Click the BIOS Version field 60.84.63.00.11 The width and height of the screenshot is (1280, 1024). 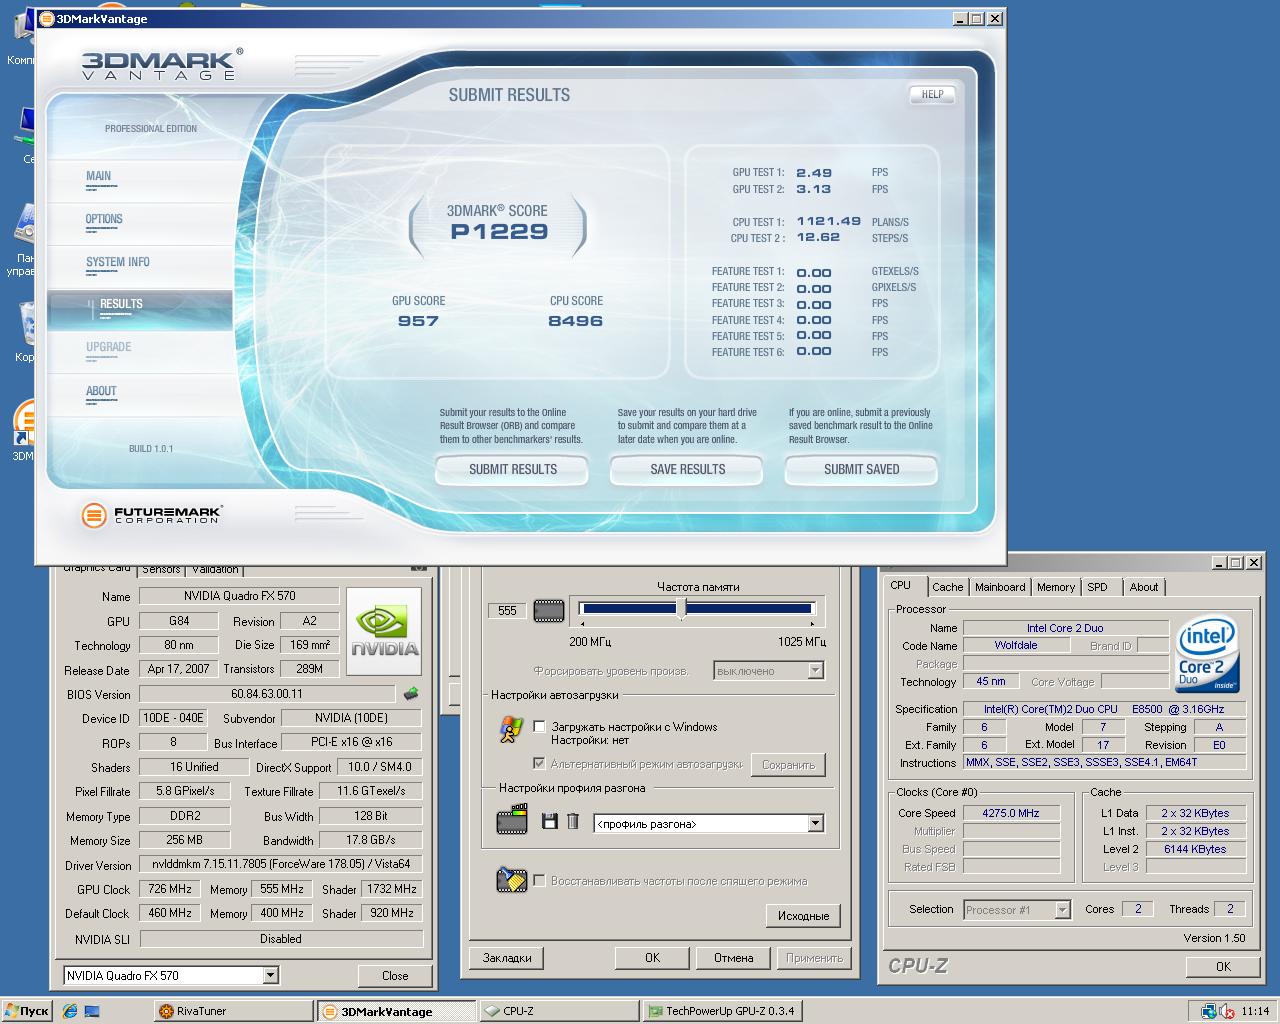coord(267,694)
